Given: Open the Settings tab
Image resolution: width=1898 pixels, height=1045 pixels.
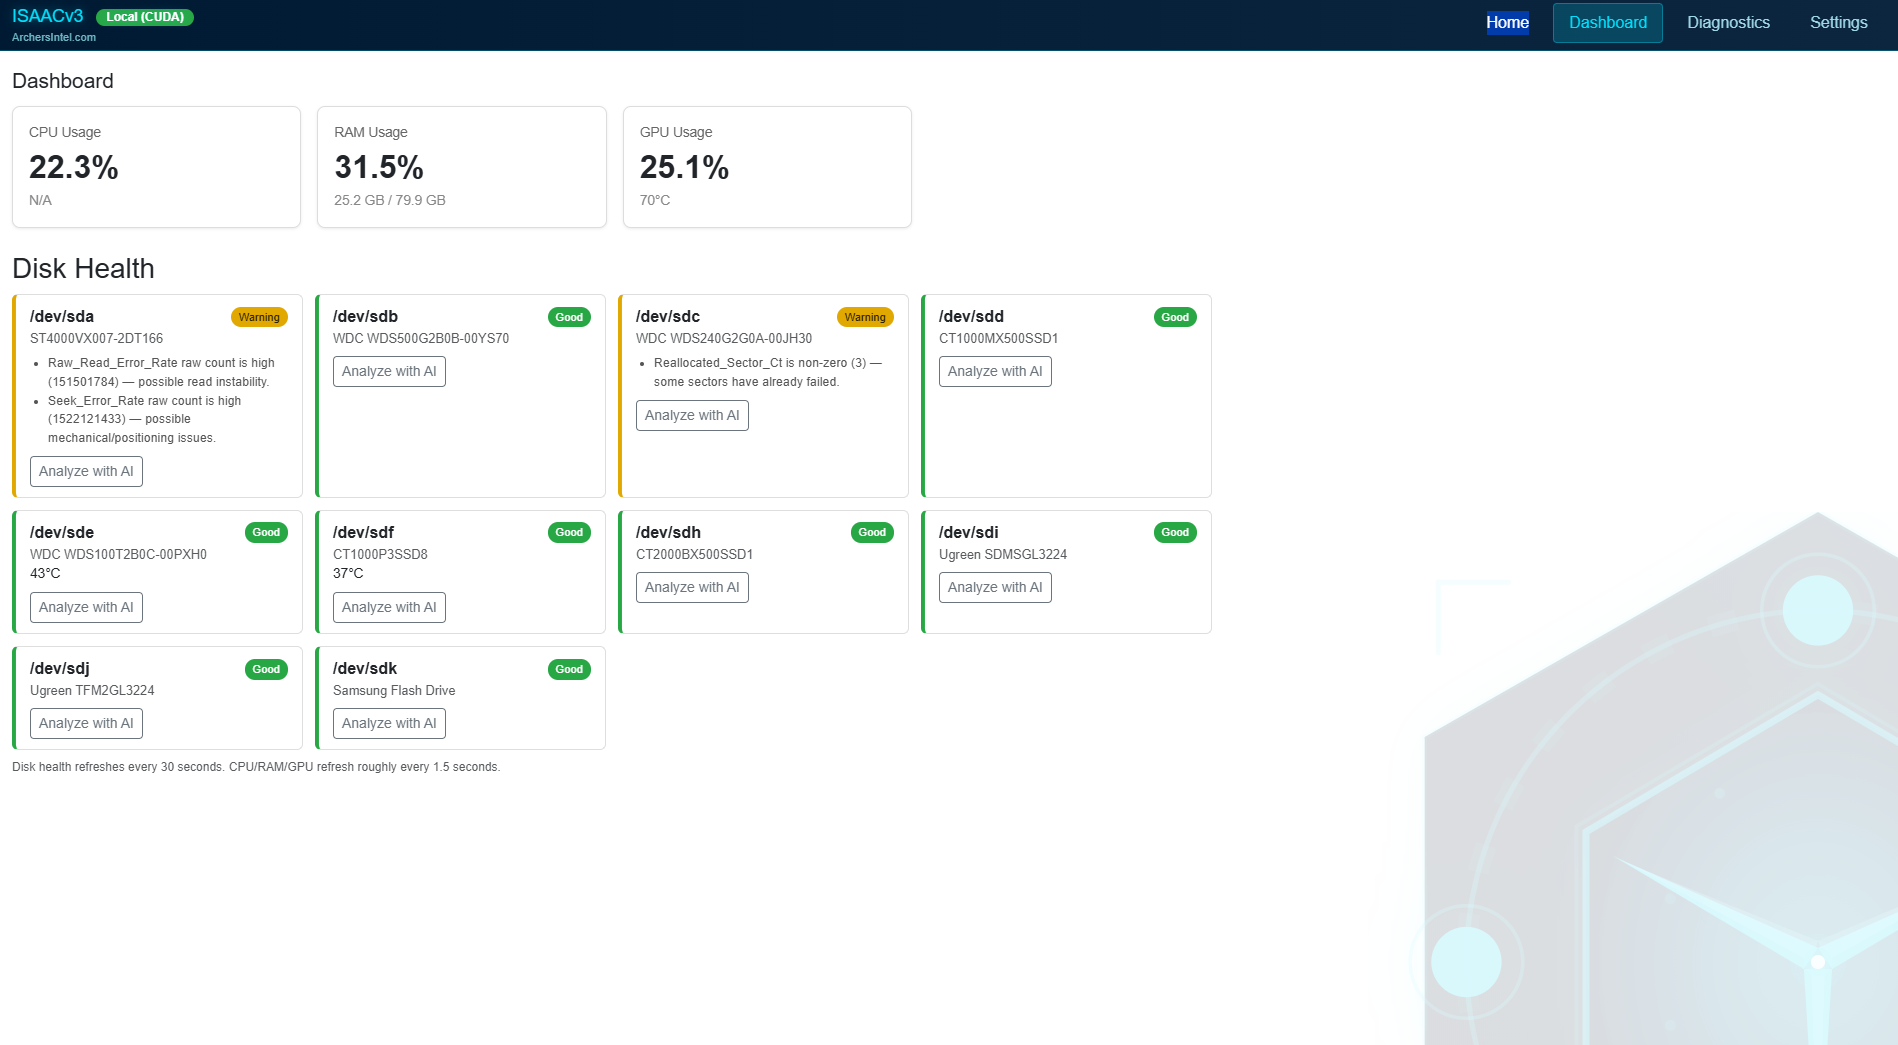Looking at the screenshot, I should click(x=1838, y=23).
